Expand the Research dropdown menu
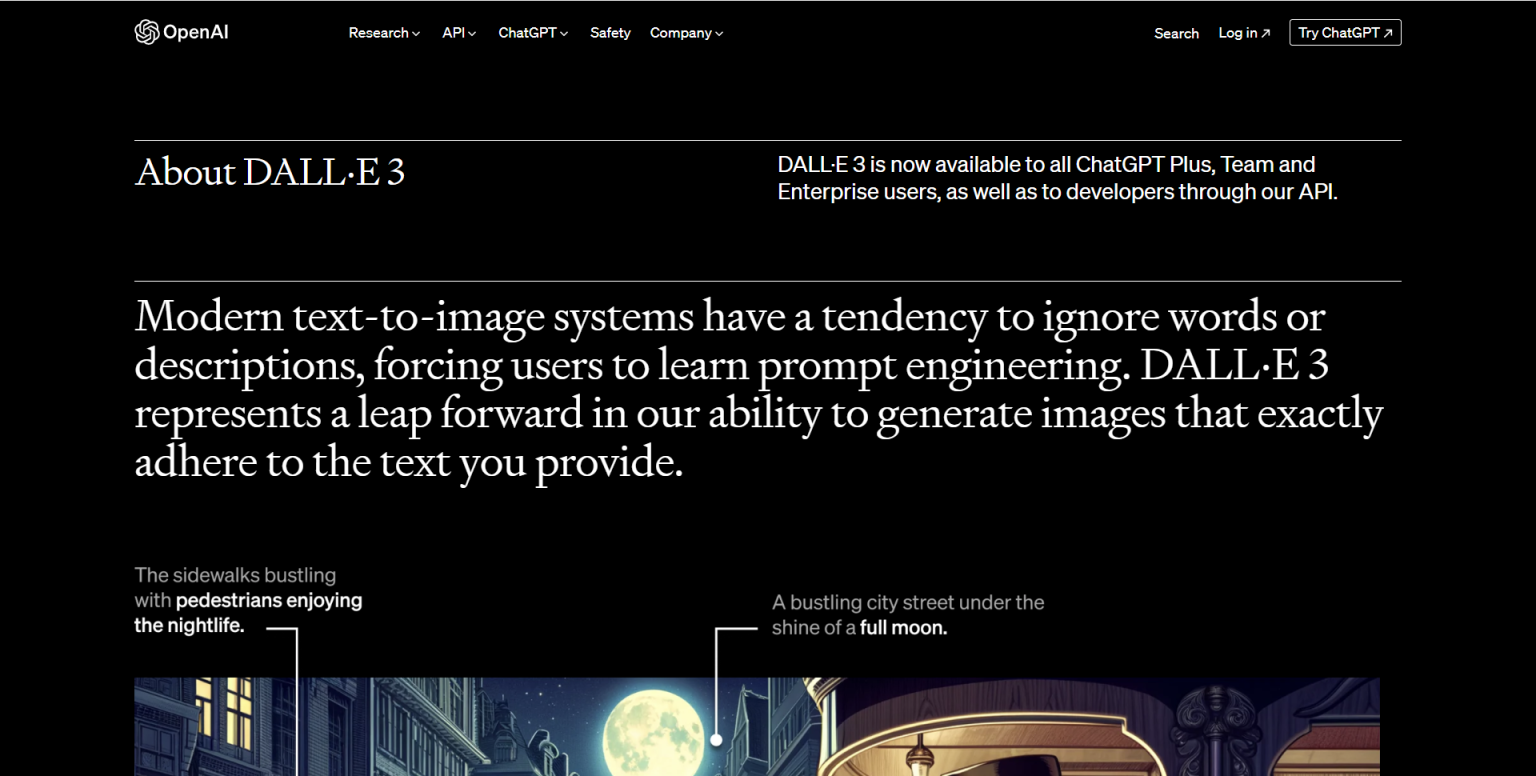The image size is (1536, 776). (384, 33)
